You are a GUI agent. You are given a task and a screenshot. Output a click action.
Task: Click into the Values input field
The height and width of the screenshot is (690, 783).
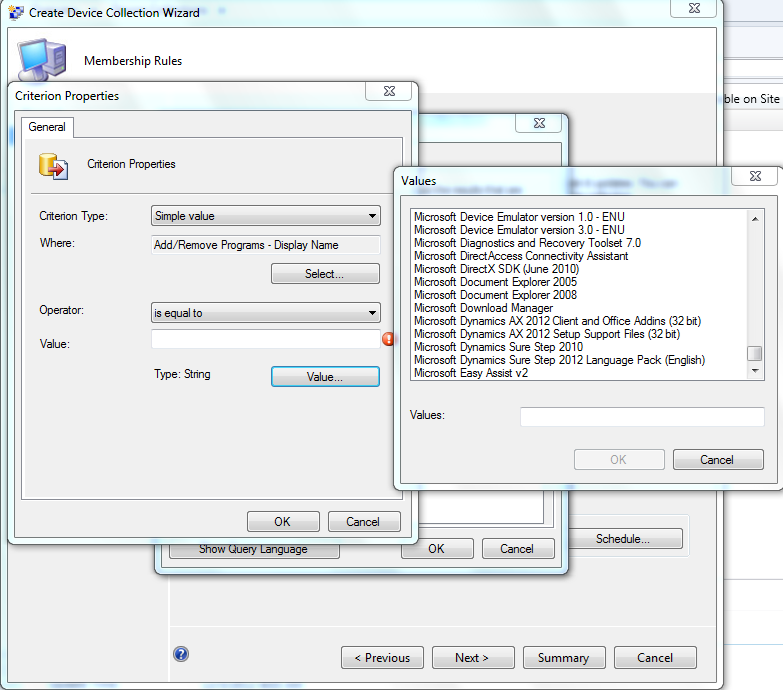click(x=642, y=416)
